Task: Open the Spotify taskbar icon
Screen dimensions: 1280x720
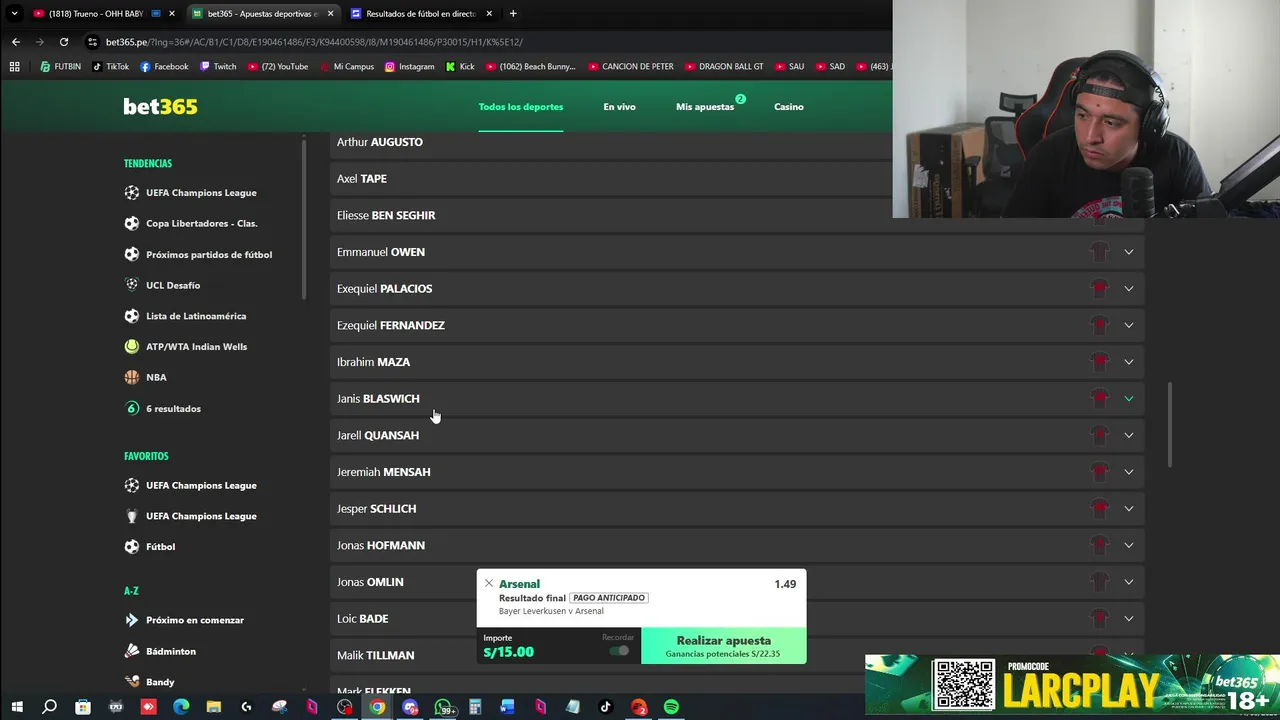Action: [x=671, y=707]
